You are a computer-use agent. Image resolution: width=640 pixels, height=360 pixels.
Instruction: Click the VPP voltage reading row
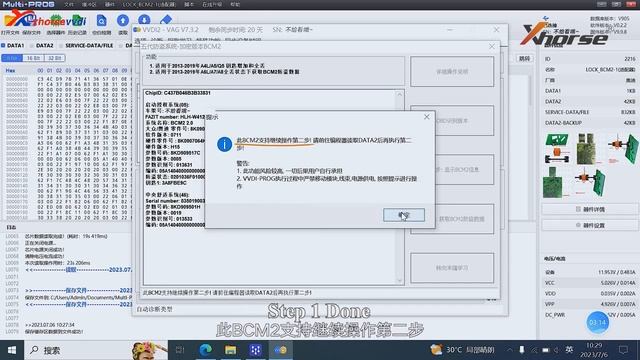pyautogui.click(x=589, y=304)
